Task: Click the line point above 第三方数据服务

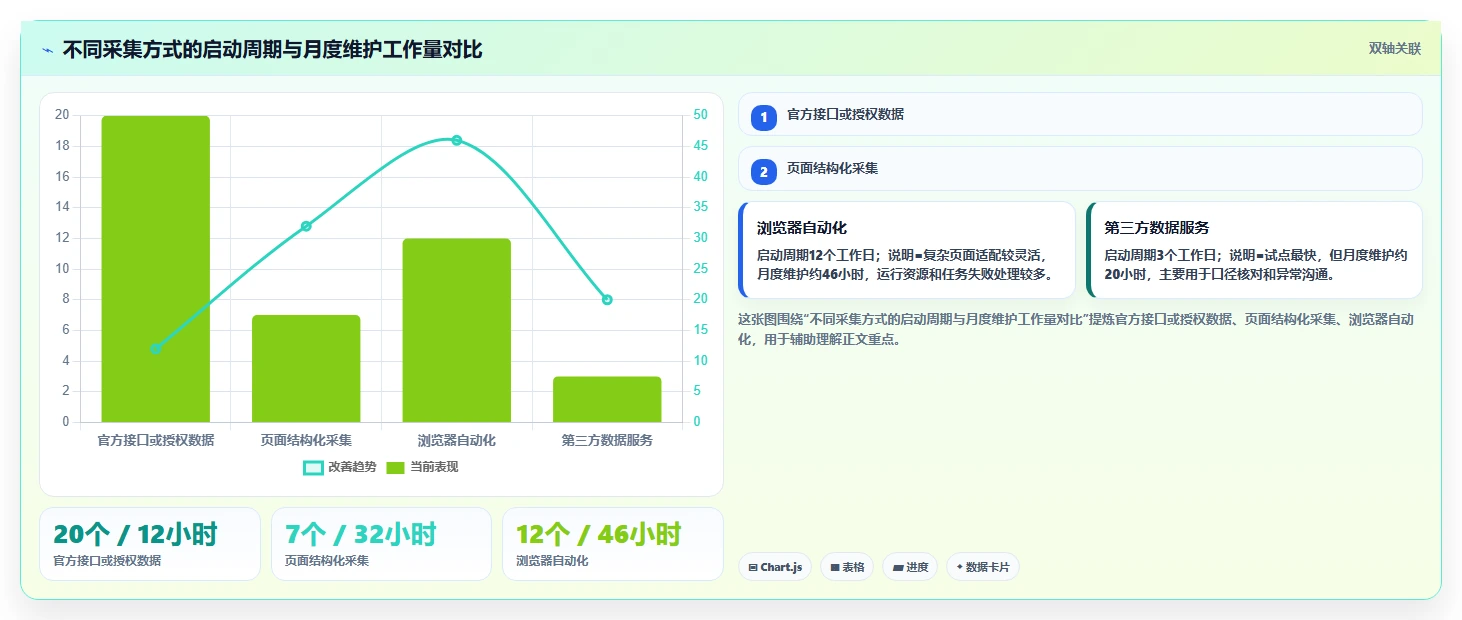Action: (607, 300)
